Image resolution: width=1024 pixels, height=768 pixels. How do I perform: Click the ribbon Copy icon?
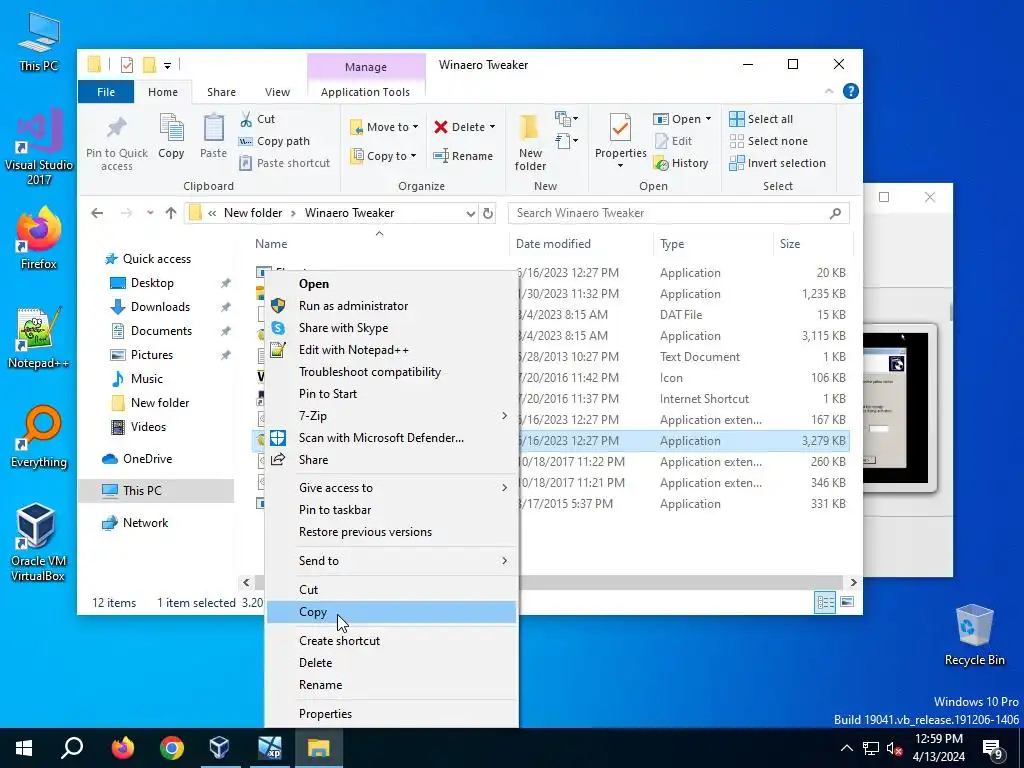(171, 128)
